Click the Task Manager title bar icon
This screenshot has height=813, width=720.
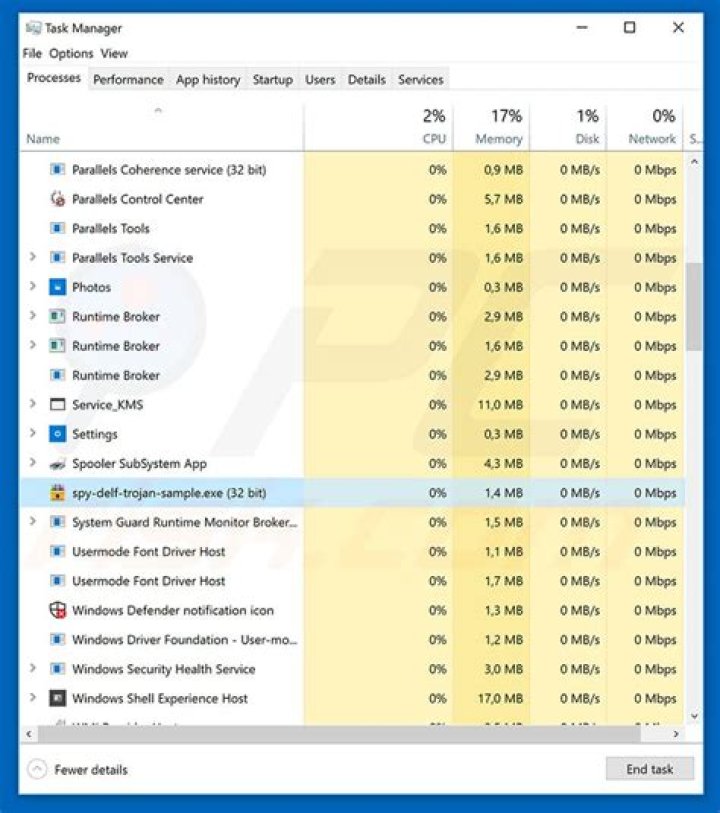(33, 27)
